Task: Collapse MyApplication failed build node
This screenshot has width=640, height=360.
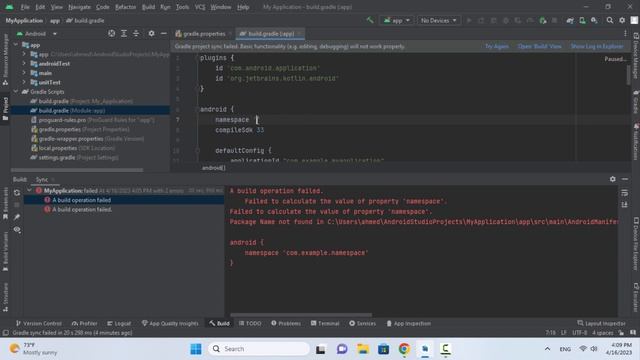Action: (x=29, y=190)
